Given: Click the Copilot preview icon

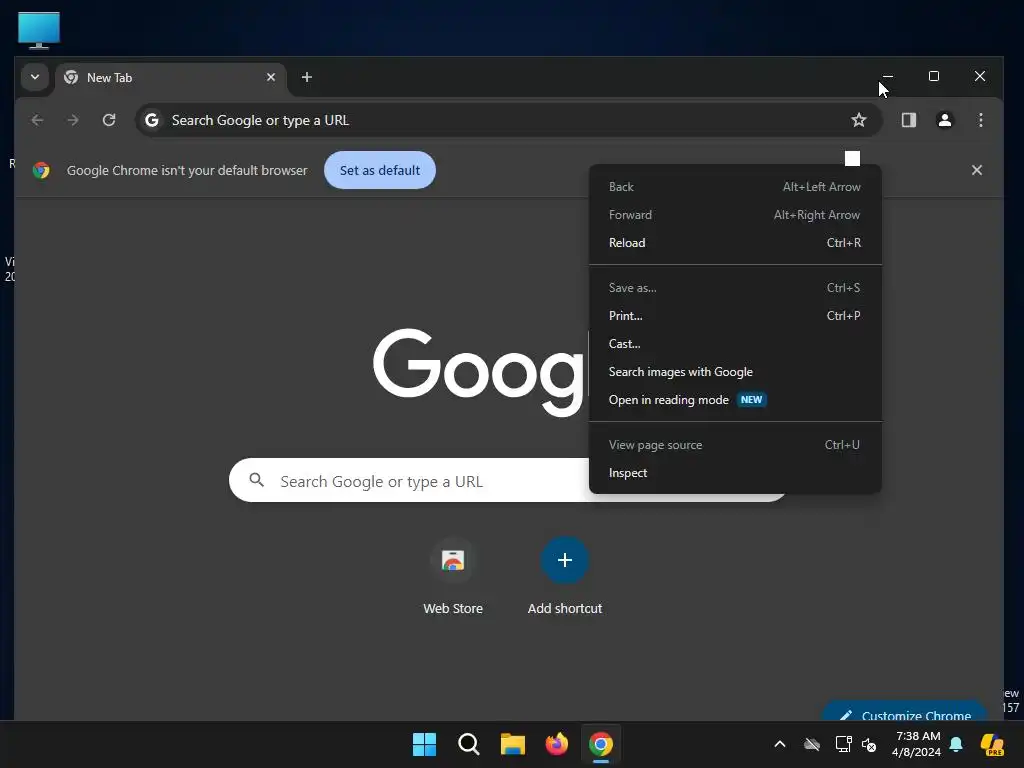Looking at the screenshot, I should [x=992, y=744].
